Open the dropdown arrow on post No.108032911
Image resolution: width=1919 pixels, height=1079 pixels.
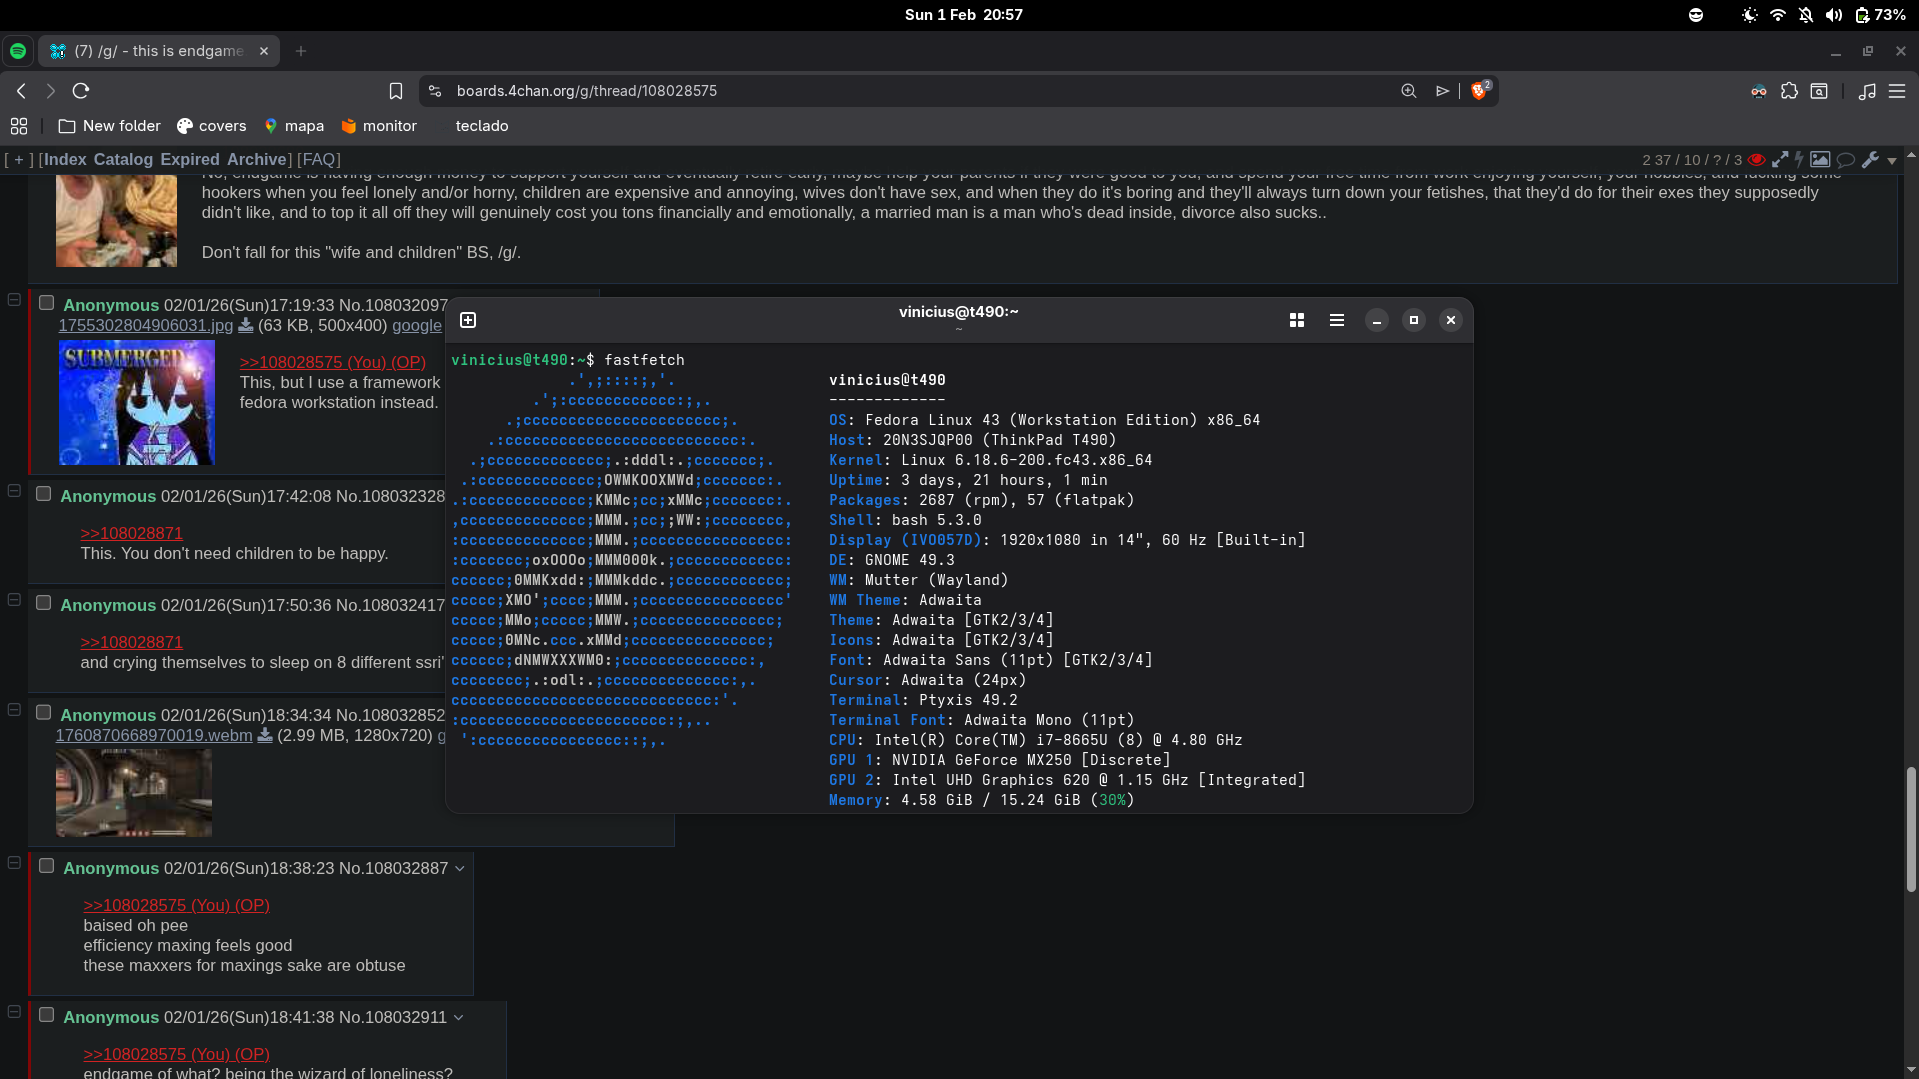pos(459,1017)
